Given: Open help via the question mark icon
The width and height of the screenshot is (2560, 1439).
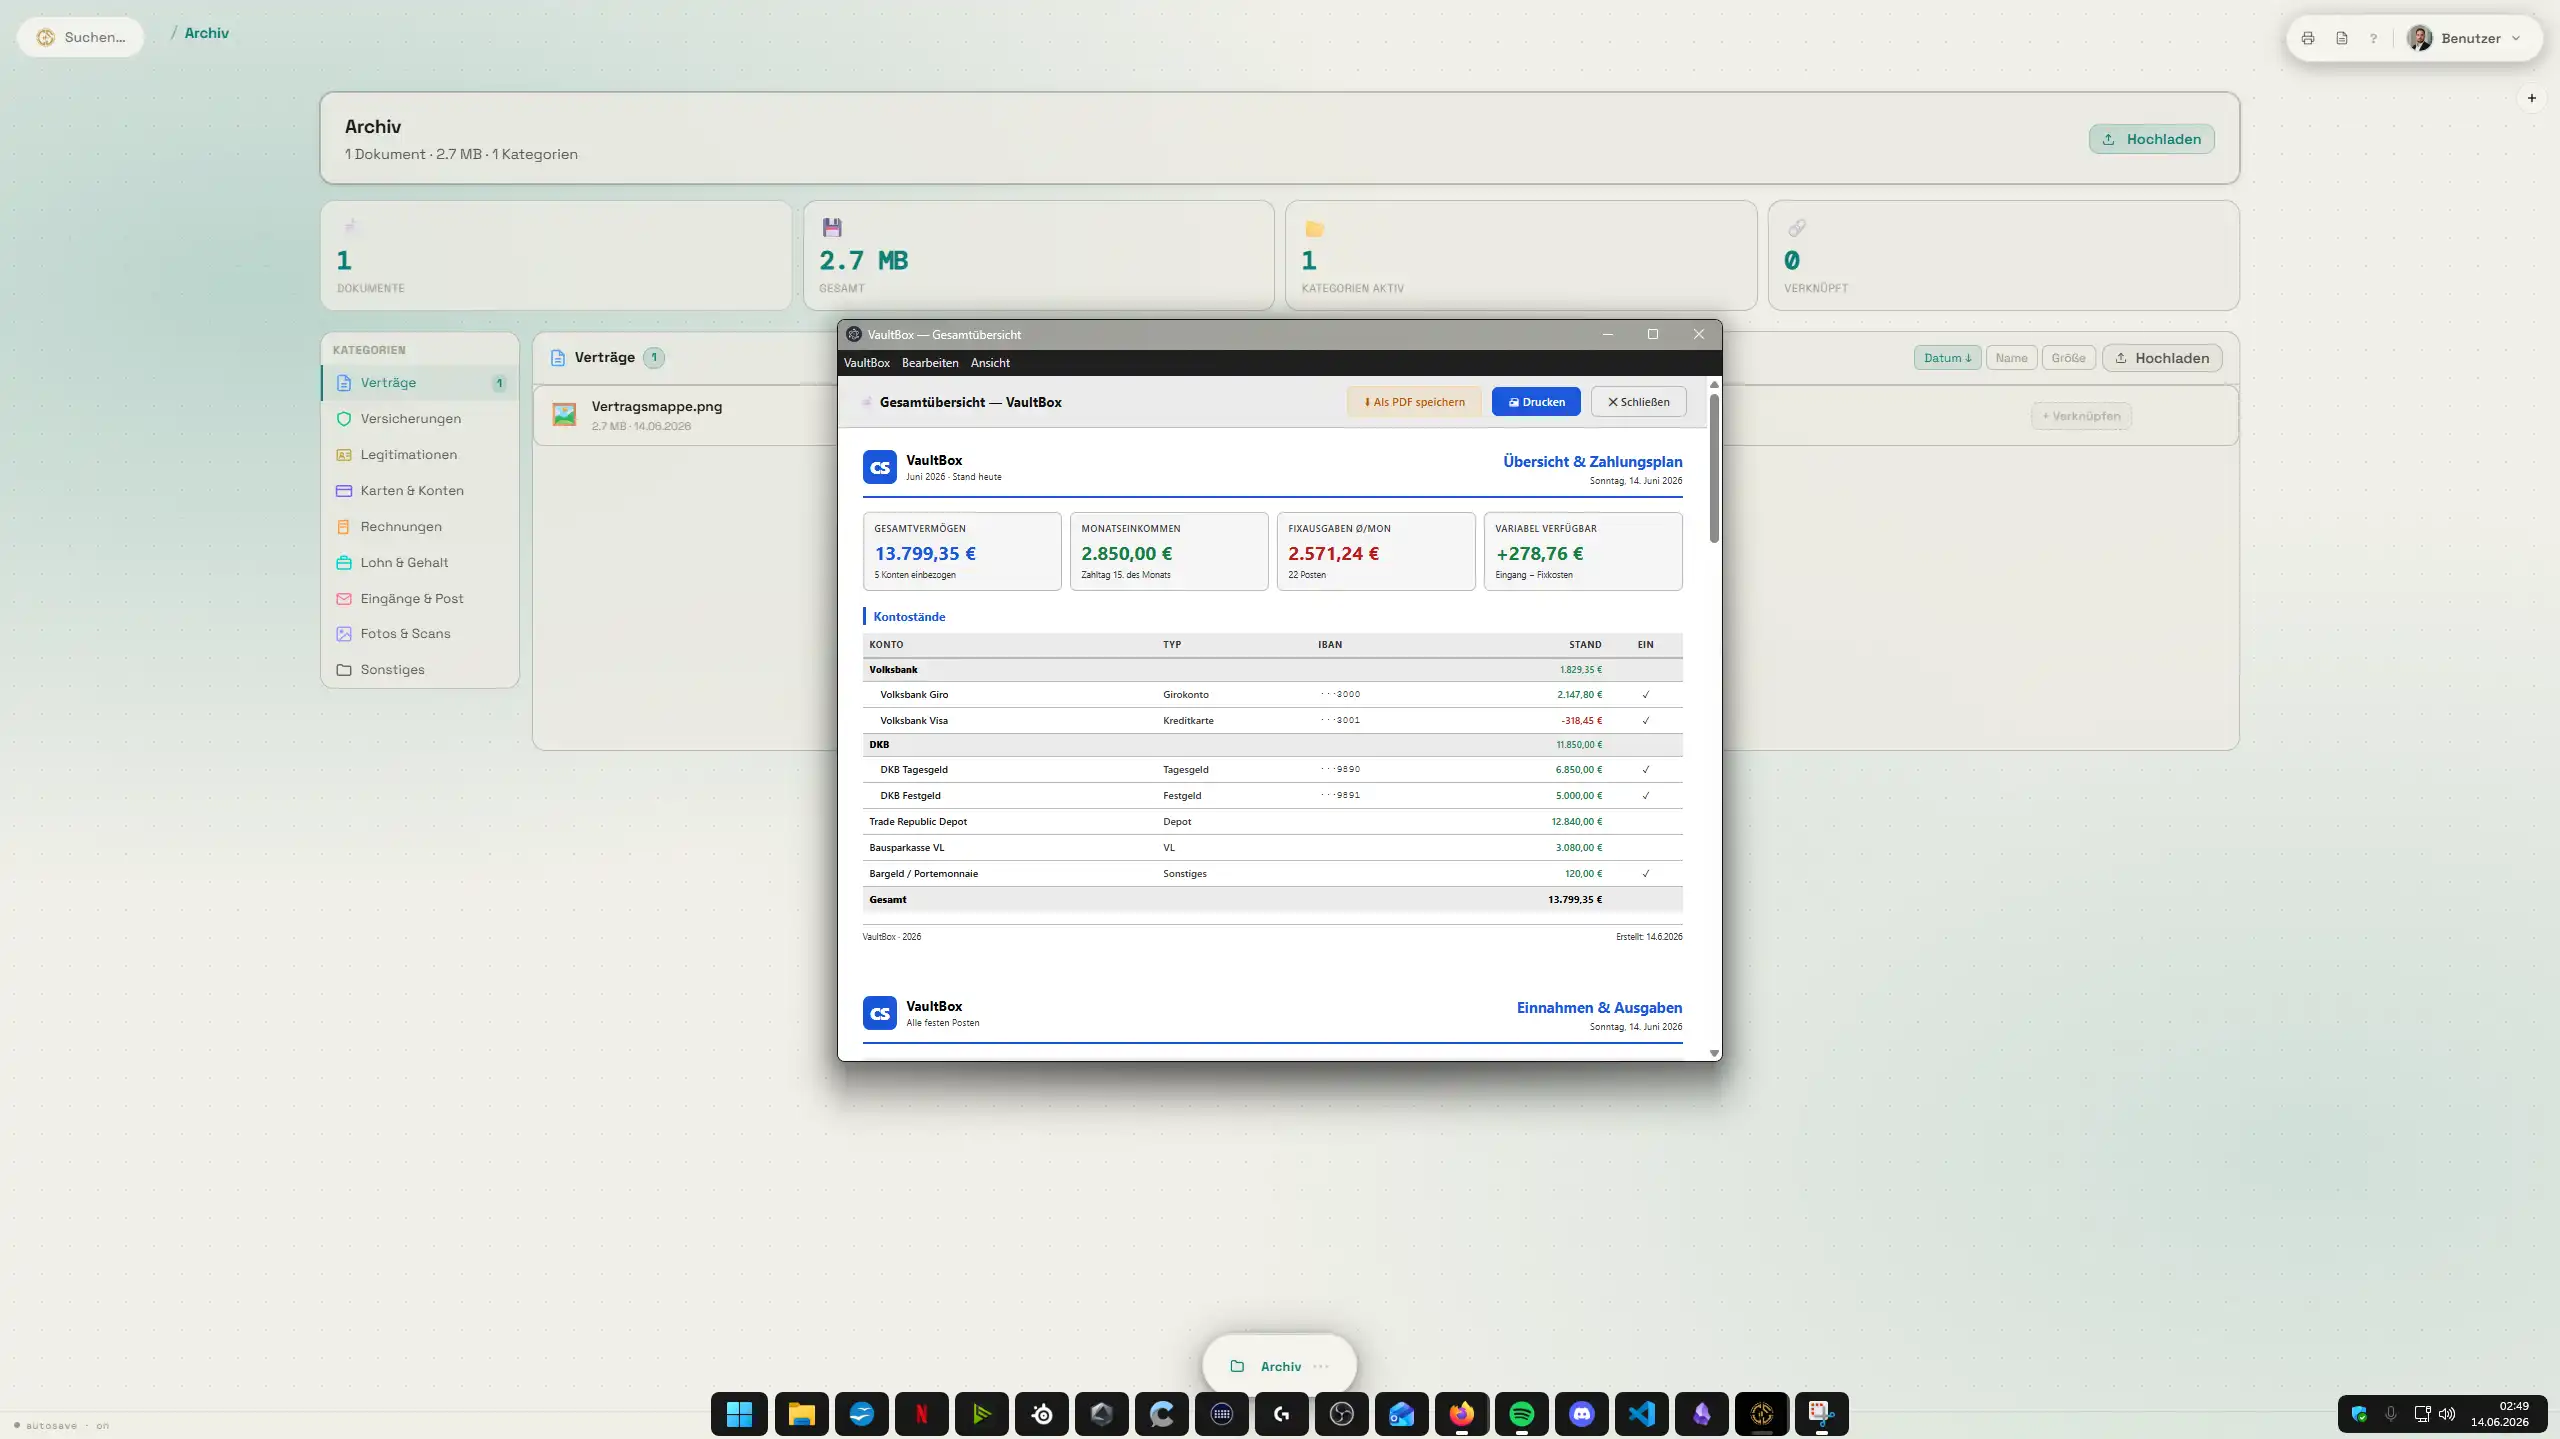Looking at the screenshot, I should 2373,38.
